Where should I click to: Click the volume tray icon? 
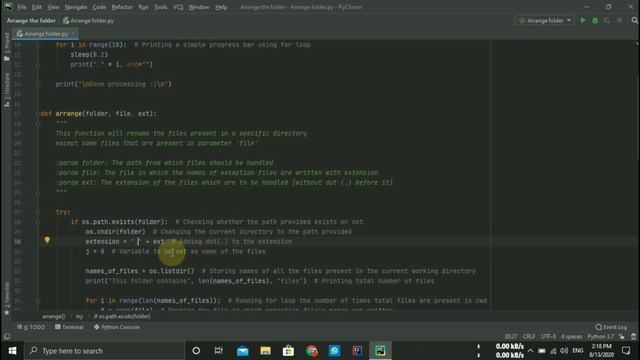coord(564,351)
